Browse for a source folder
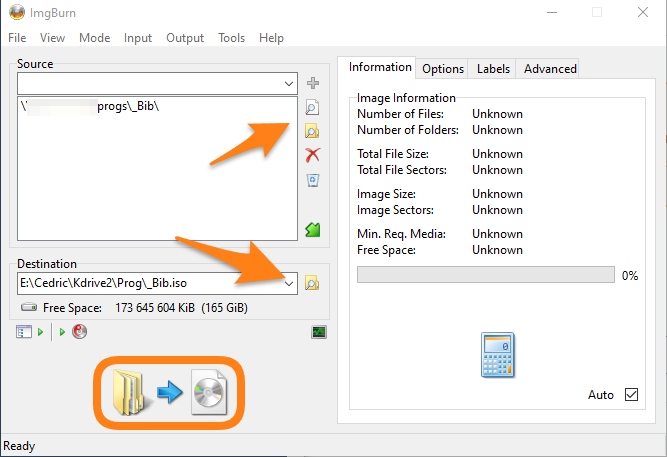 click(312, 131)
